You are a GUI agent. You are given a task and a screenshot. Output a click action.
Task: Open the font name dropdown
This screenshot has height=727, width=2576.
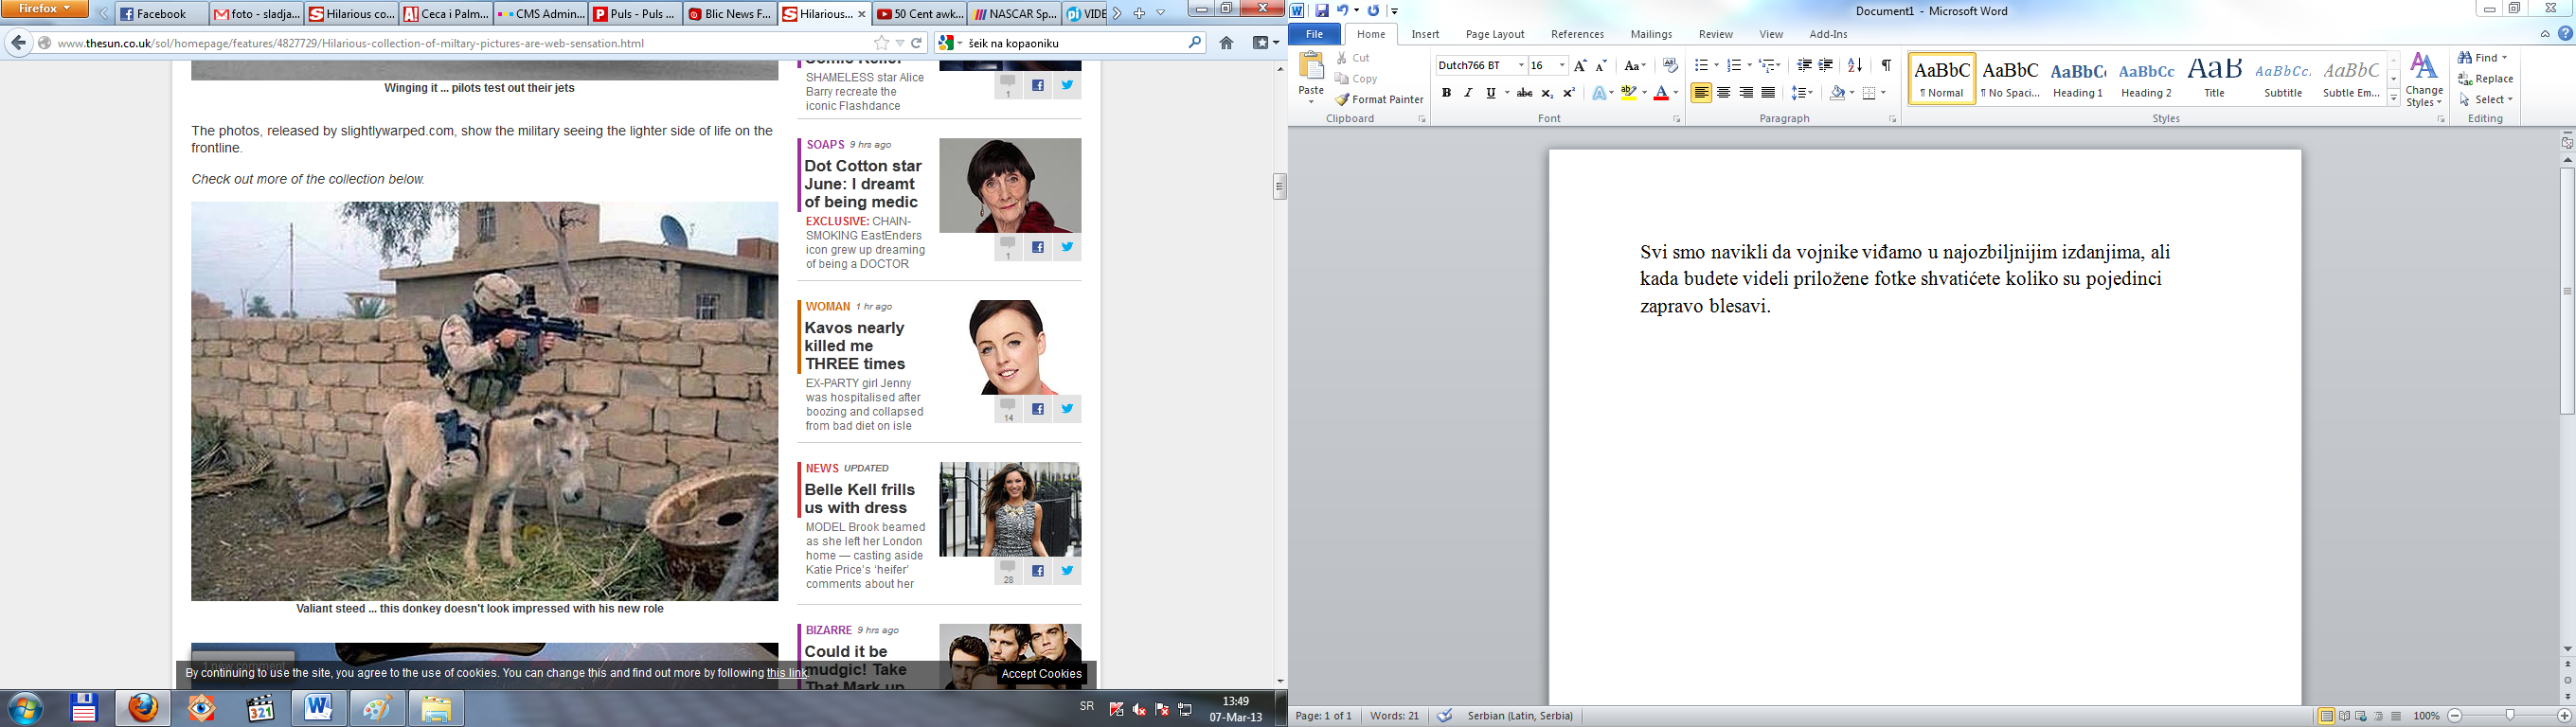[x=1521, y=66]
